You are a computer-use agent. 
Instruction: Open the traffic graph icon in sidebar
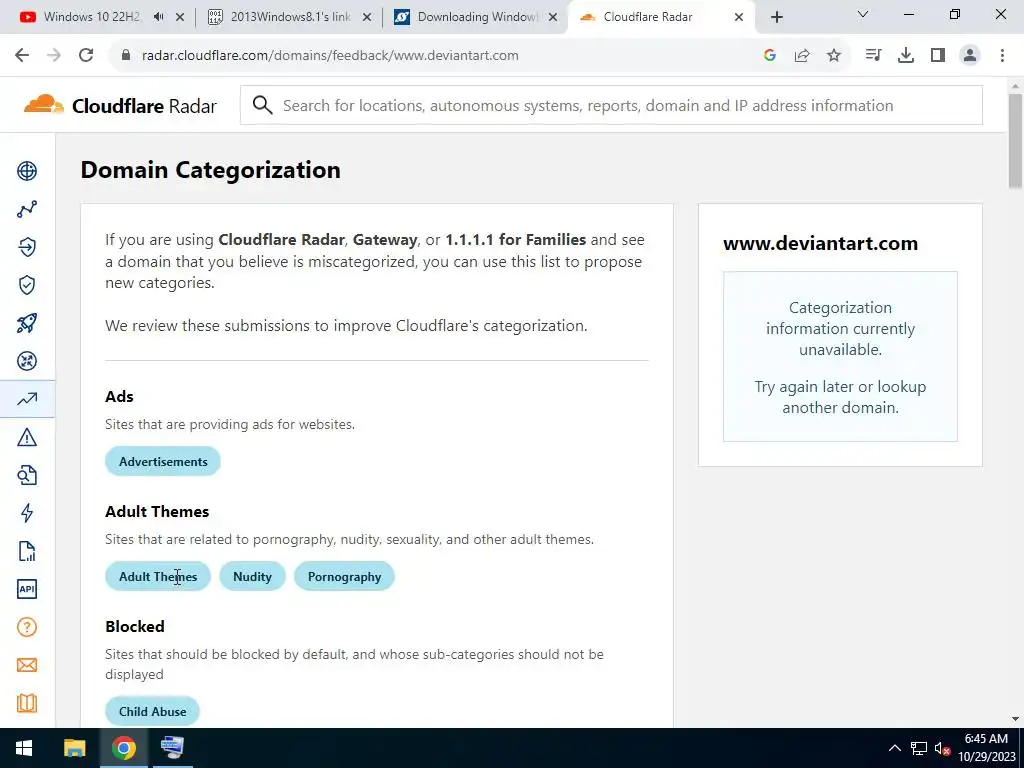coord(27,209)
